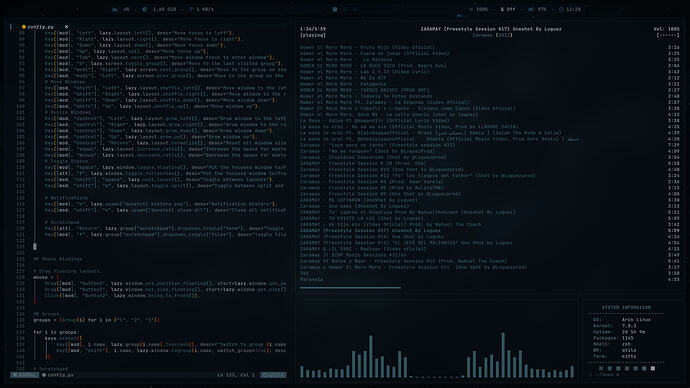The width and height of the screenshot is (690, 388).
Task: Click the Packages 1145 value
Action: (628, 338)
